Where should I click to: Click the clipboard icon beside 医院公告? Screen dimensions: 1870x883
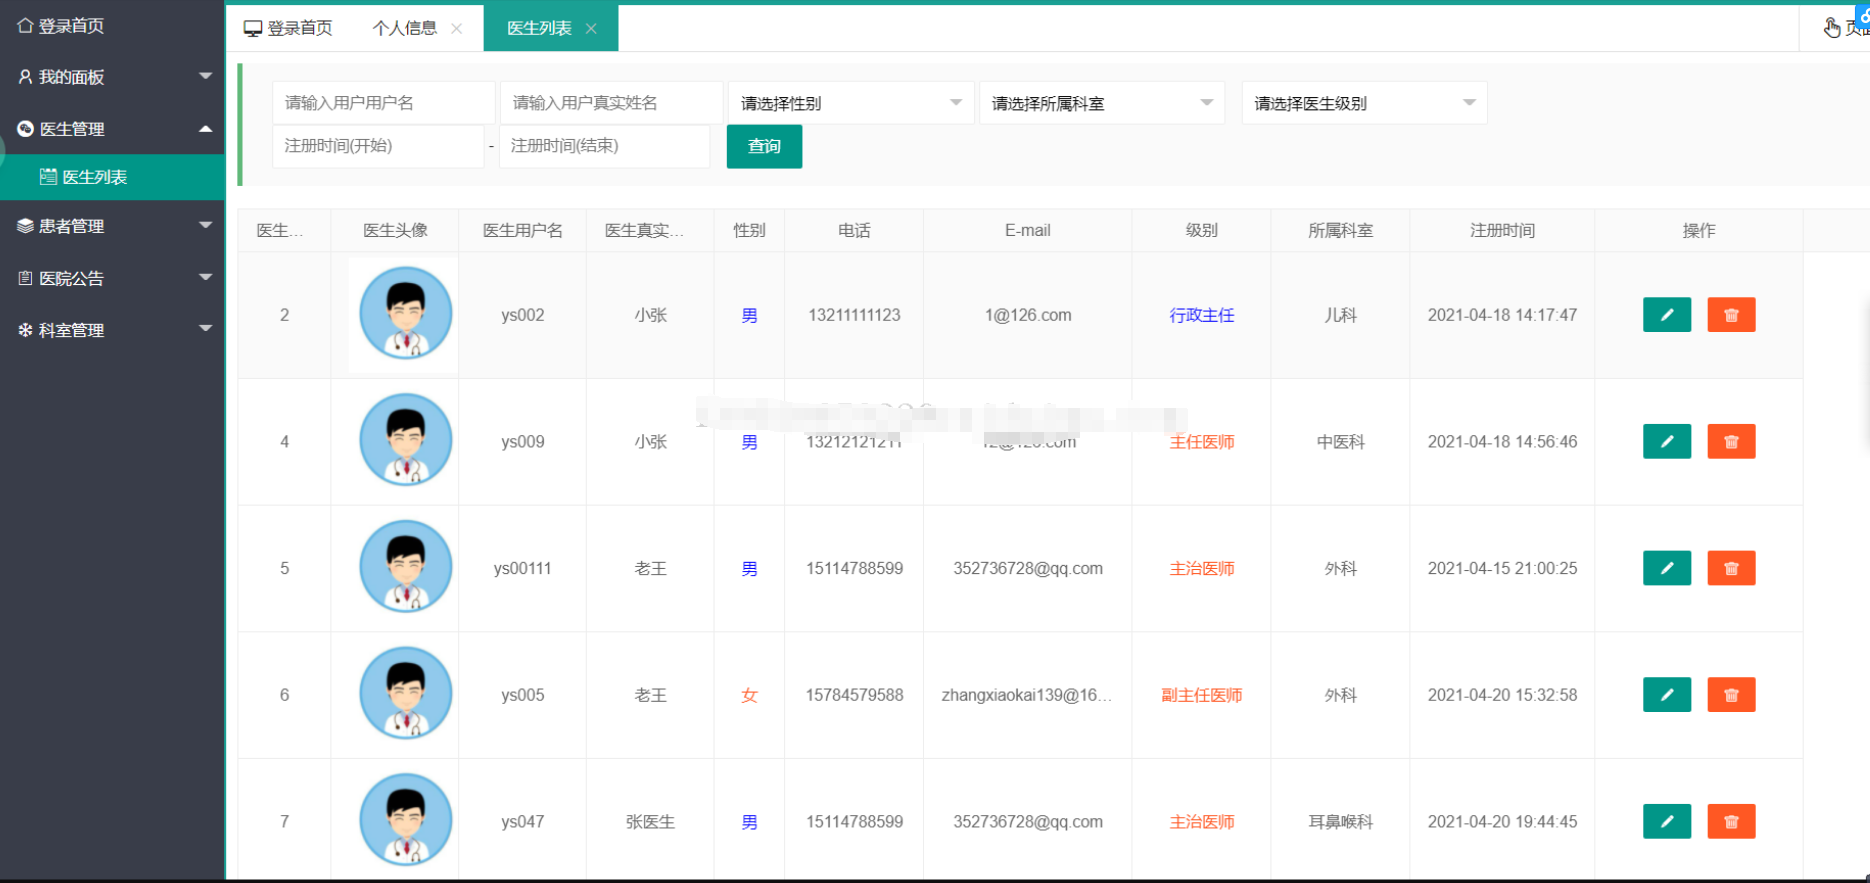click(x=25, y=278)
